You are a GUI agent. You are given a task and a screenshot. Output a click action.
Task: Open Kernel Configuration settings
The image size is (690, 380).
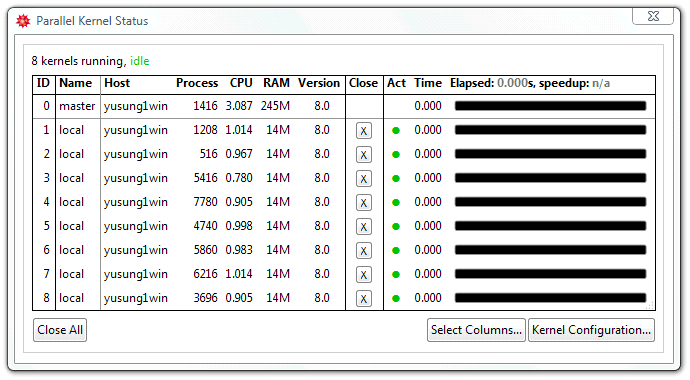[591, 330]
